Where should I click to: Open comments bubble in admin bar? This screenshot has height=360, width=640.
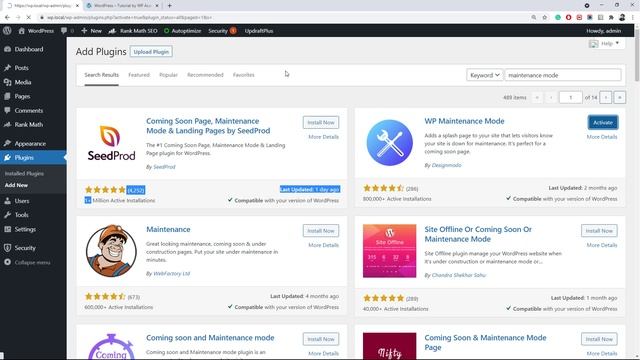tap(67, 31)
